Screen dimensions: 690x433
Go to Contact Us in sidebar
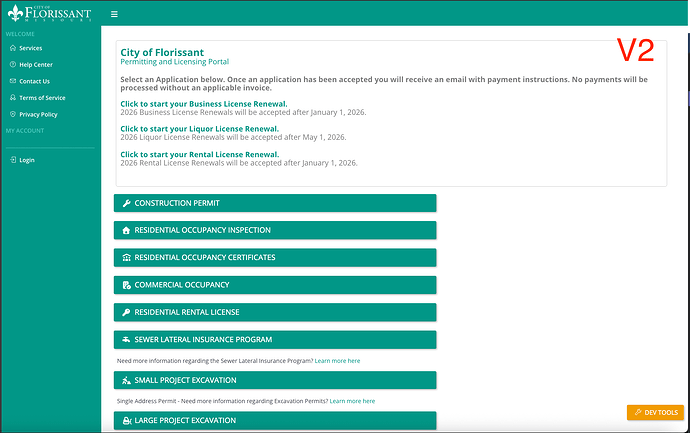34,81
